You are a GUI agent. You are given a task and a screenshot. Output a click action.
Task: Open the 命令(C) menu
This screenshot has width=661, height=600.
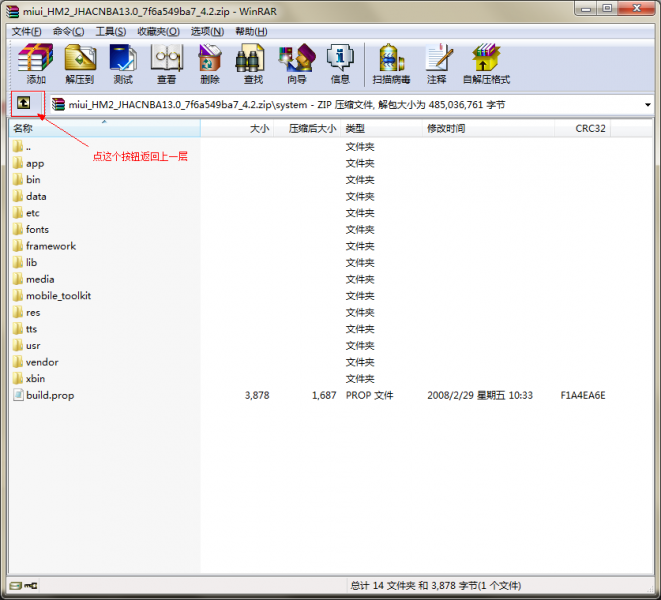pyautogui.click(x=68, y=32)
